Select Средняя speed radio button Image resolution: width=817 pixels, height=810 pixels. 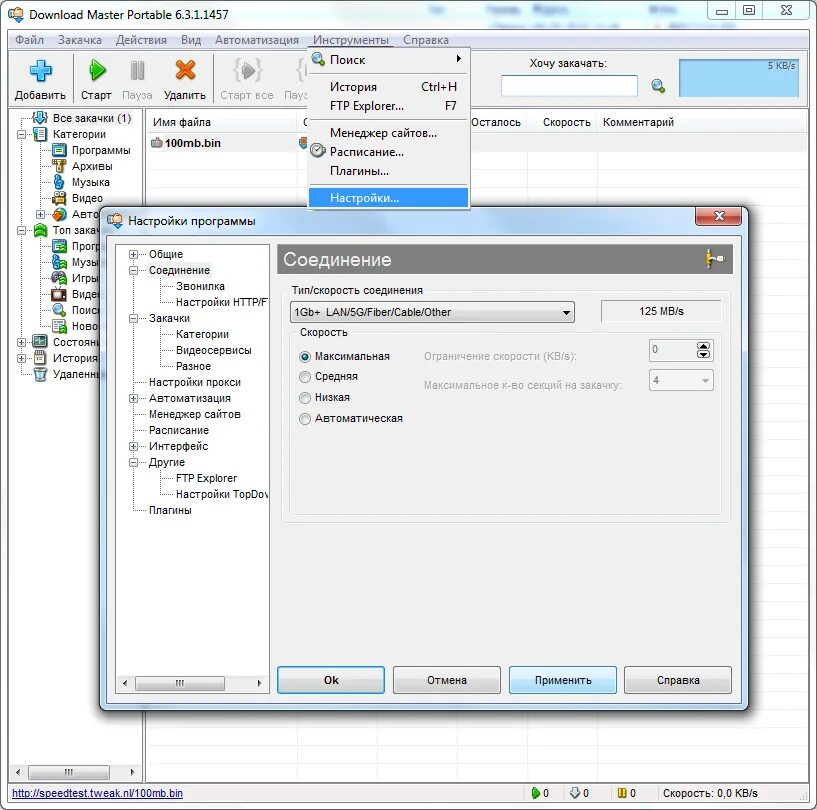[305, 377]
